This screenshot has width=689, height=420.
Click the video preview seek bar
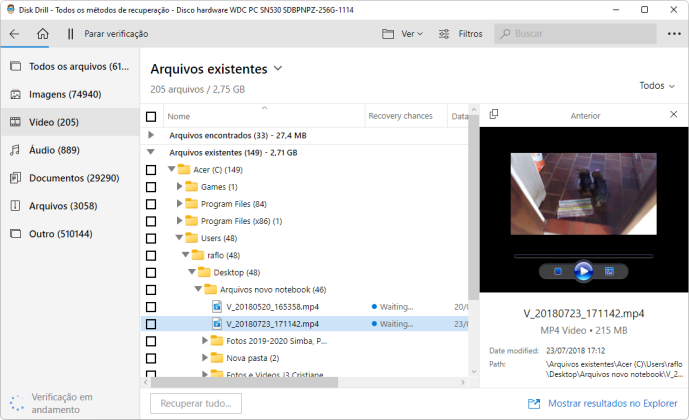(584, 256)
